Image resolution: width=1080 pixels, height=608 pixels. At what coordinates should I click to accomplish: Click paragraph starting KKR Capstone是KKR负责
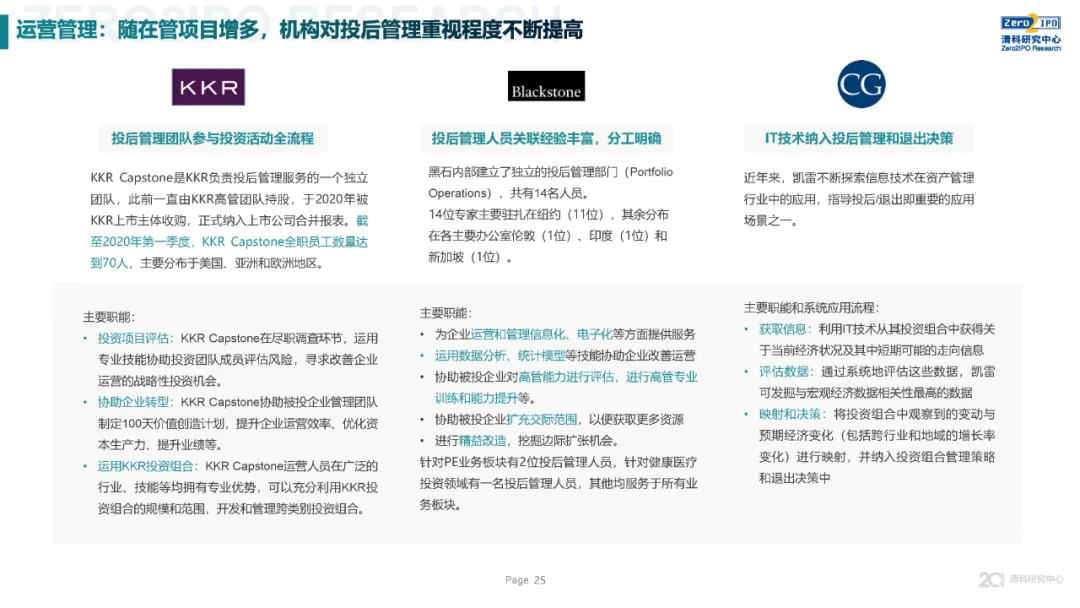pos(229,220)
